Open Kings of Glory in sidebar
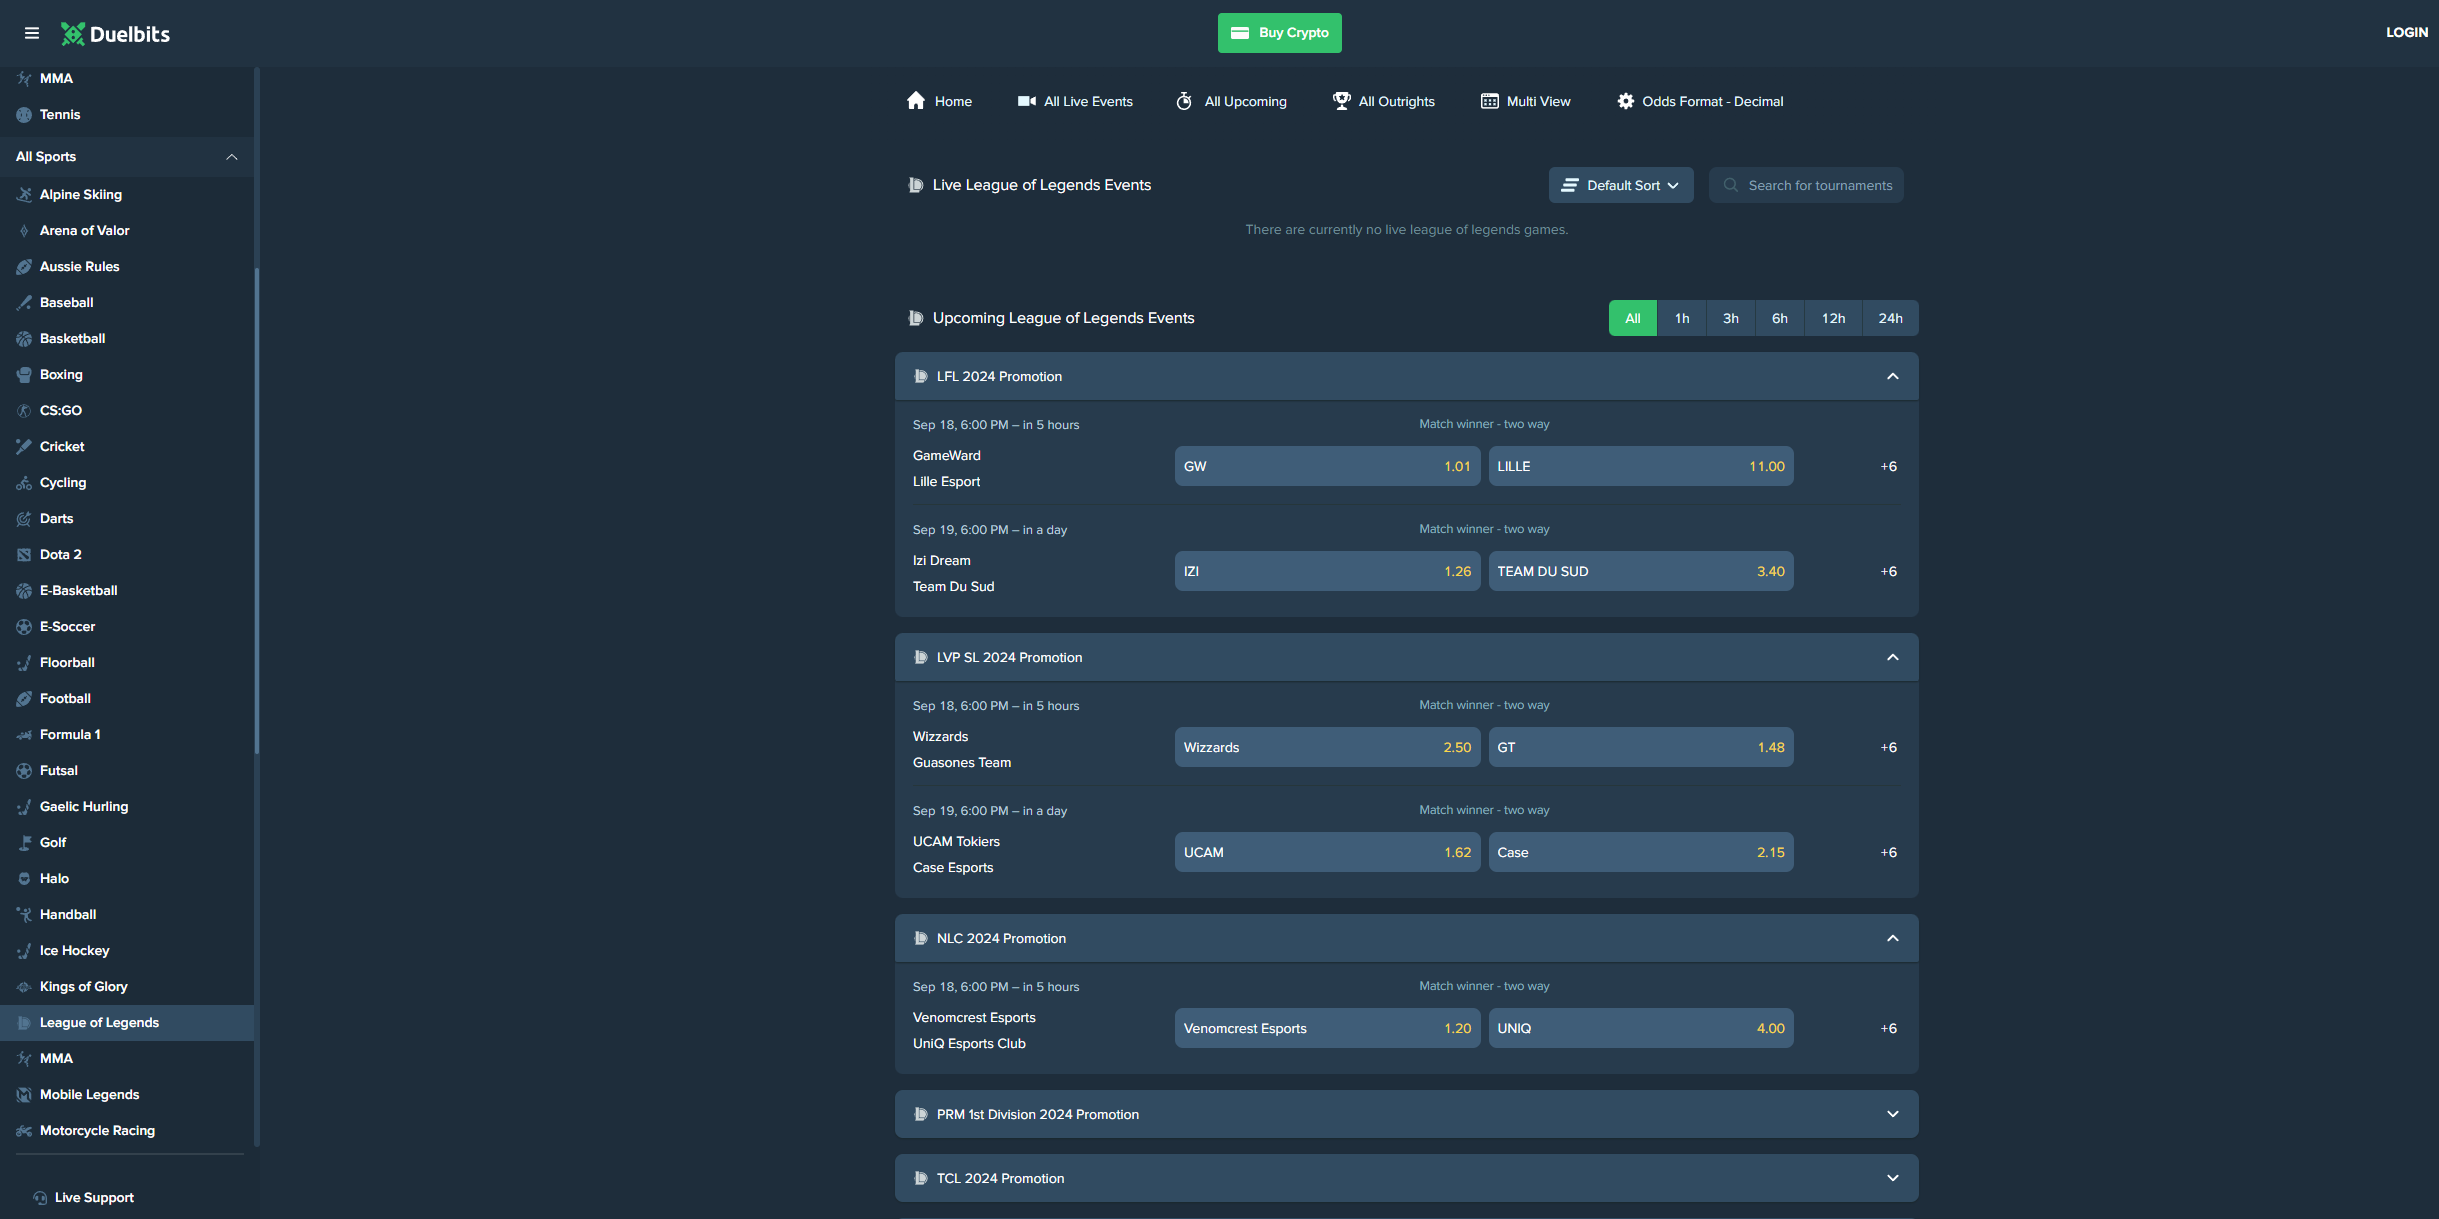Viewport: 2439px width, 1219px height. pos(127,987)
